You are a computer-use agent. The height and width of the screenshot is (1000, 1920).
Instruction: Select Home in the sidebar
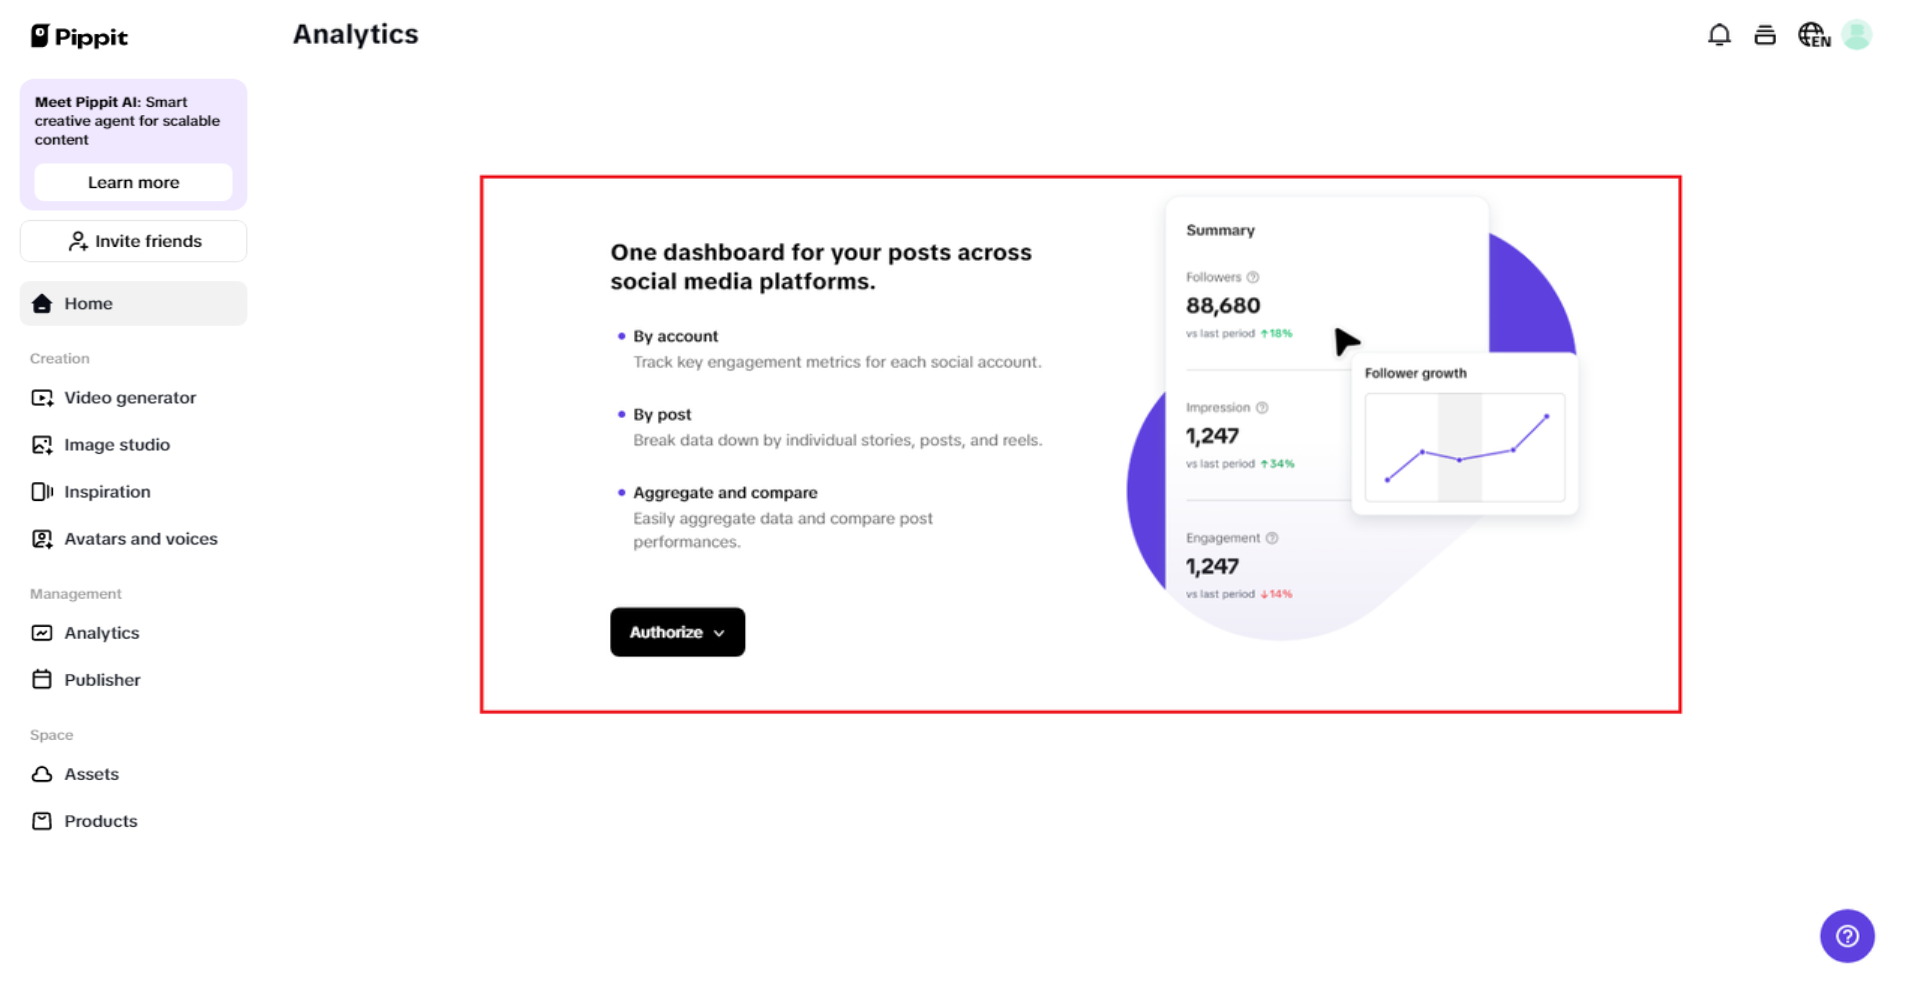point(88,303)
